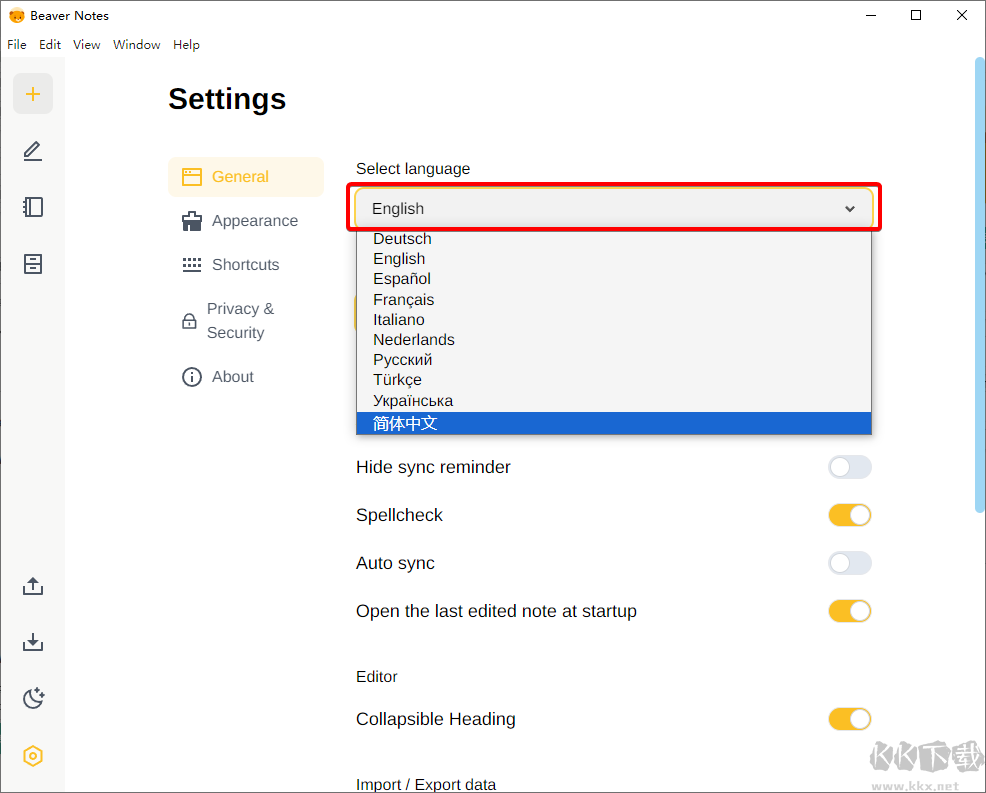Toggle dark mode moon icon
The image size is (986, 793).
click(x=33, y=698)
